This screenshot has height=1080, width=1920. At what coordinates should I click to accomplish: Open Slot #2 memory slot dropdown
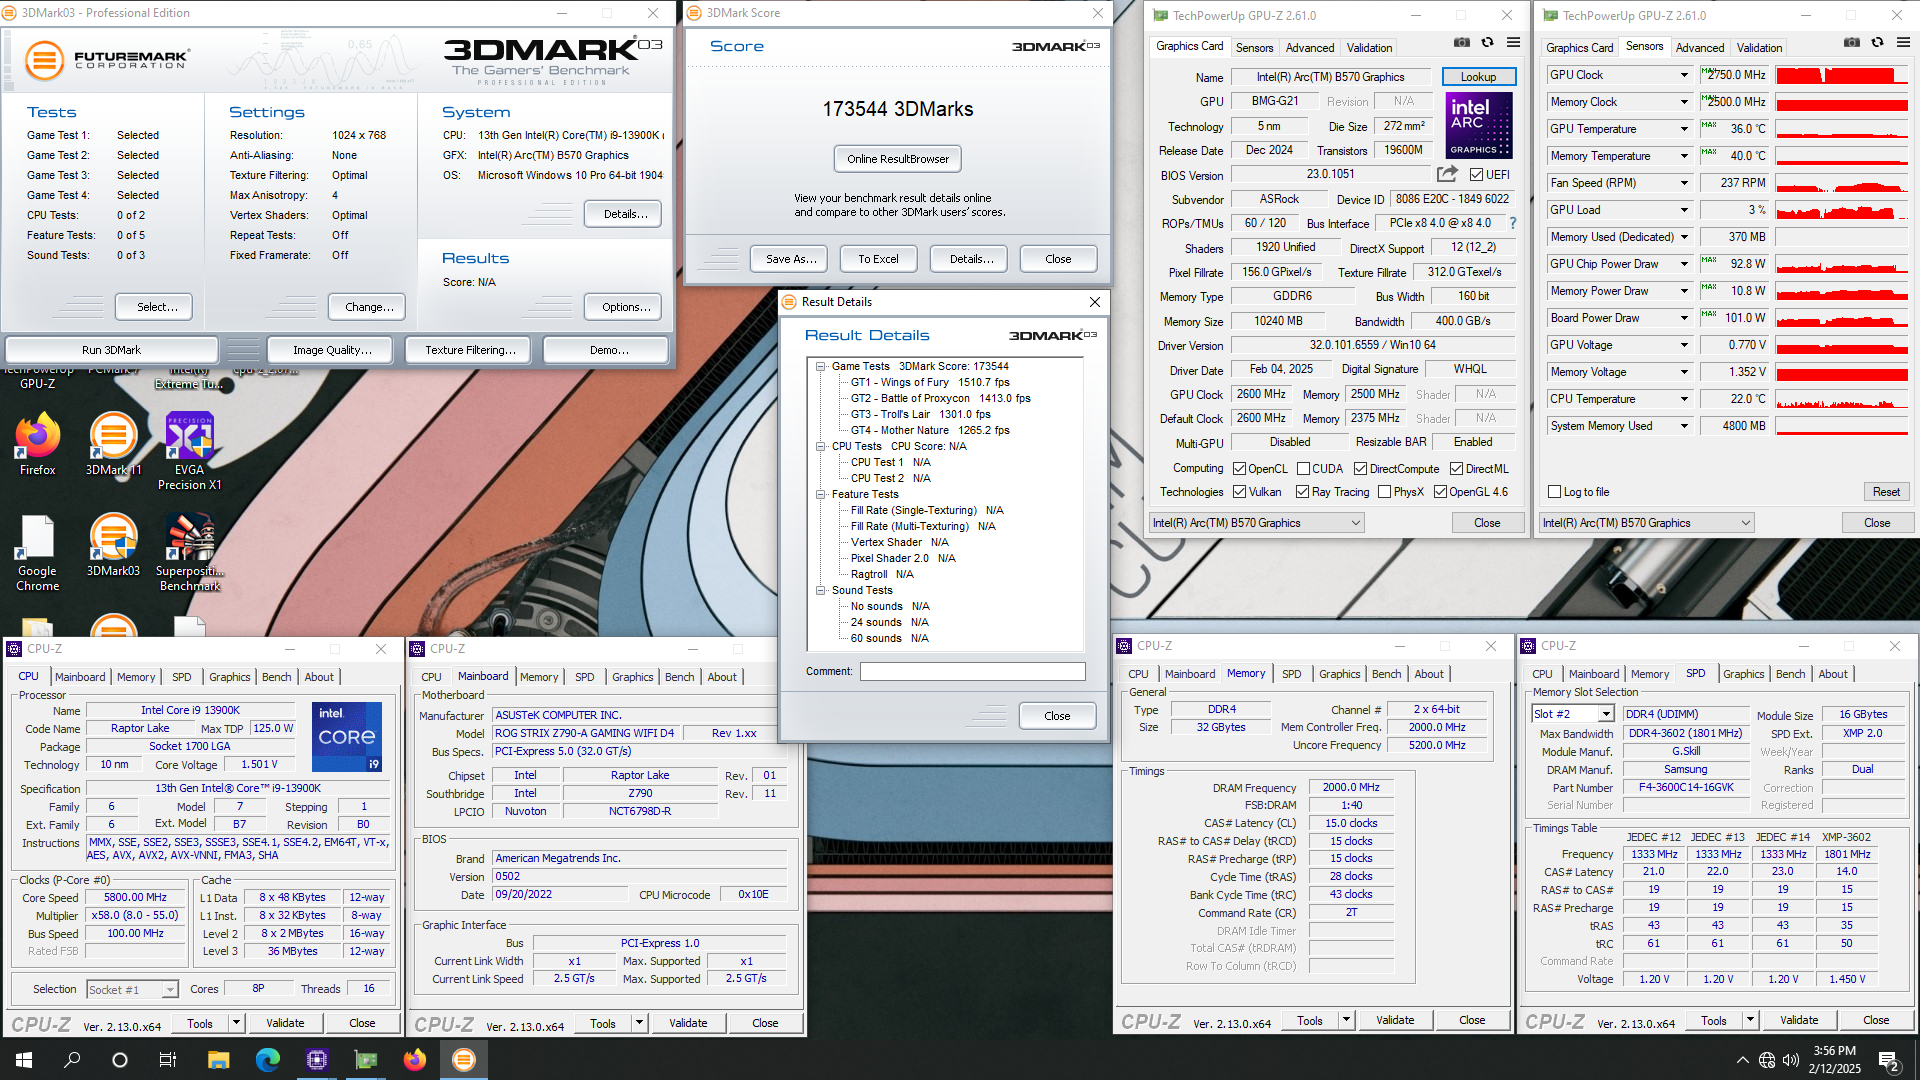point(1573,714)
